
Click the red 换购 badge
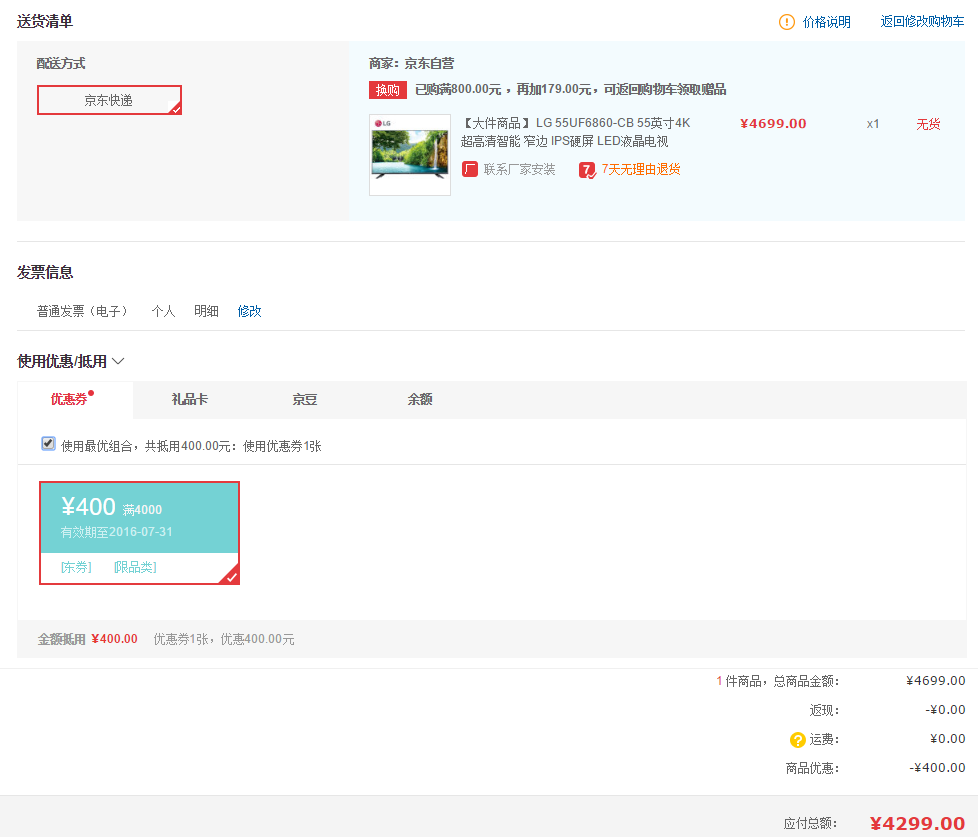387,90
